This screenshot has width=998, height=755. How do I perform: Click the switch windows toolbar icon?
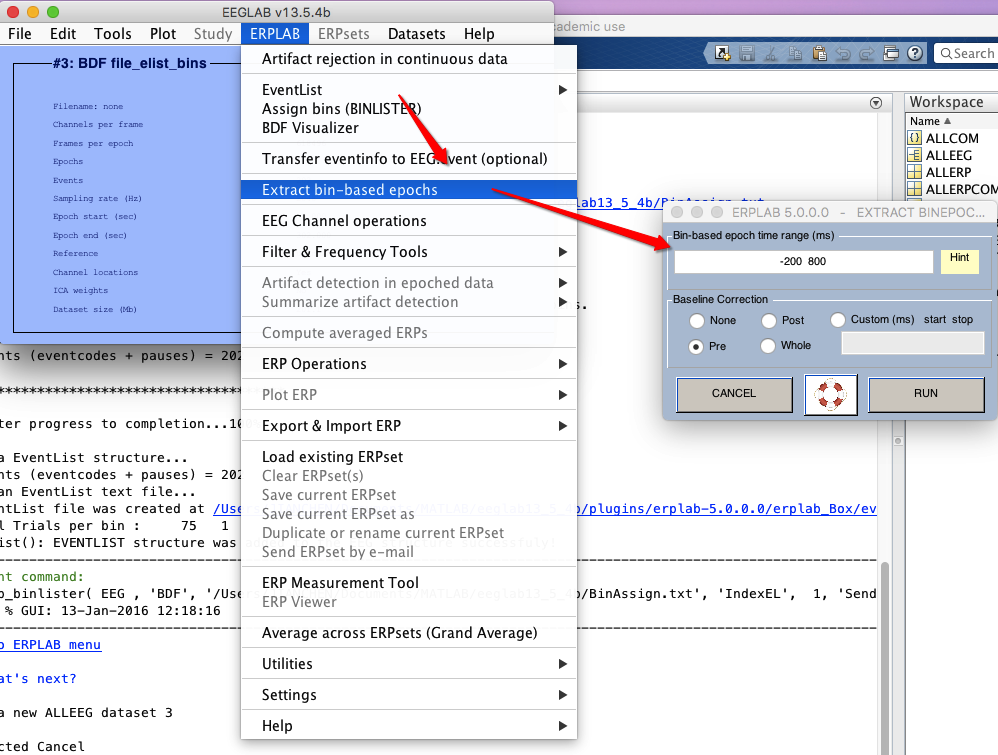(891, 53)
